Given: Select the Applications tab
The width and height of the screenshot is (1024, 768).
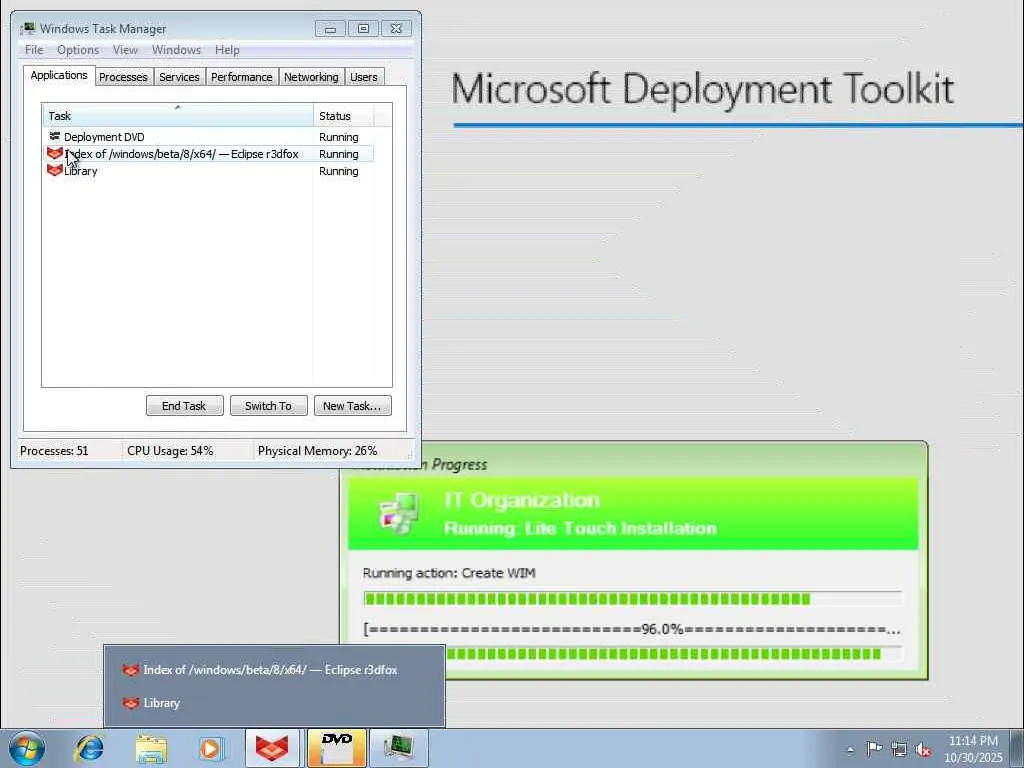Looking at the screenshot, I should (x=59, y=75).
